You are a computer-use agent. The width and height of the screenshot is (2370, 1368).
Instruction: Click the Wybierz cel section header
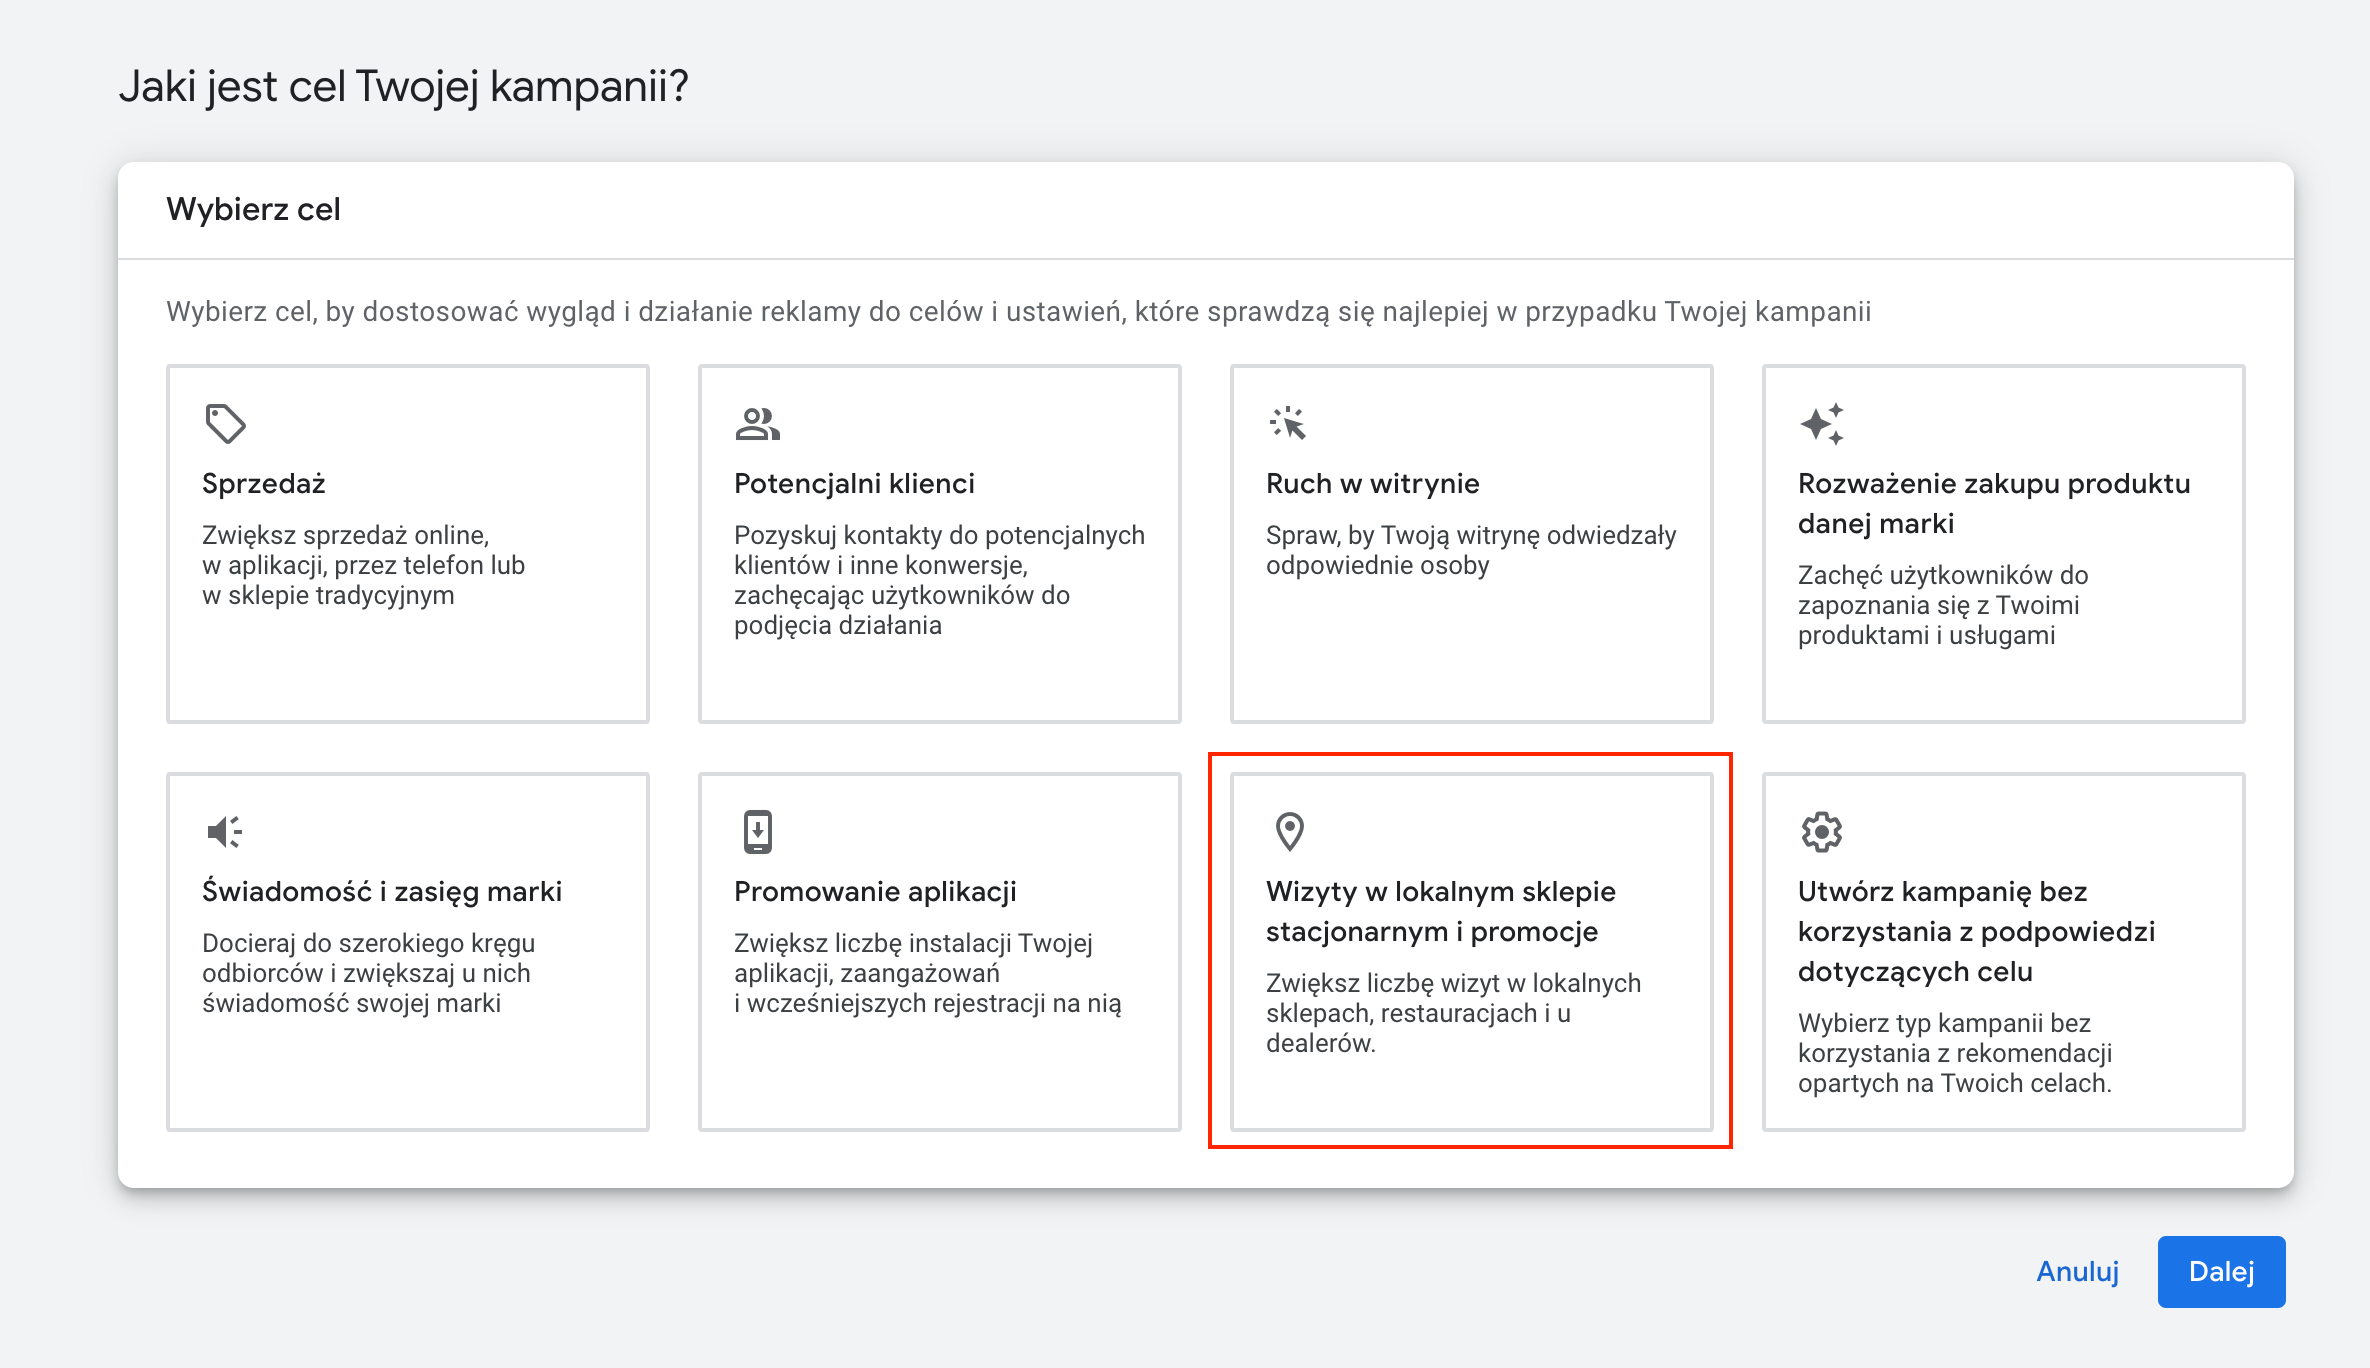[x=253, y=210]
